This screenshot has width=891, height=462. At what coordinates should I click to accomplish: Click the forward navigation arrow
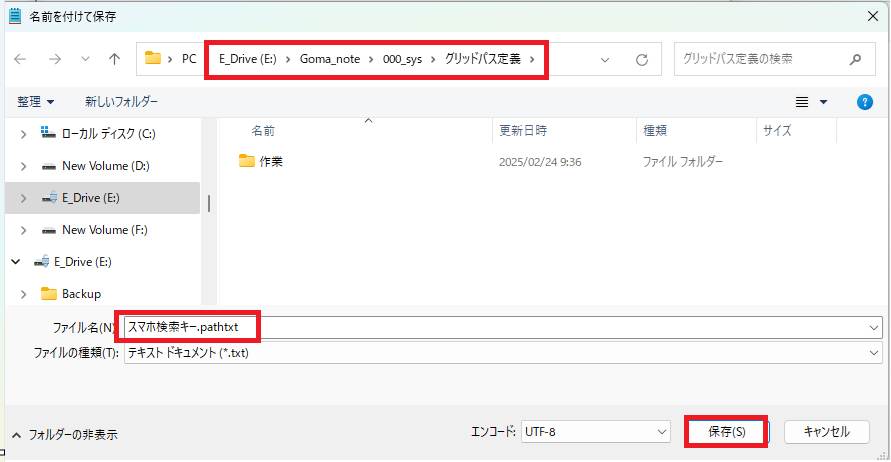click(x=55, y=59)
